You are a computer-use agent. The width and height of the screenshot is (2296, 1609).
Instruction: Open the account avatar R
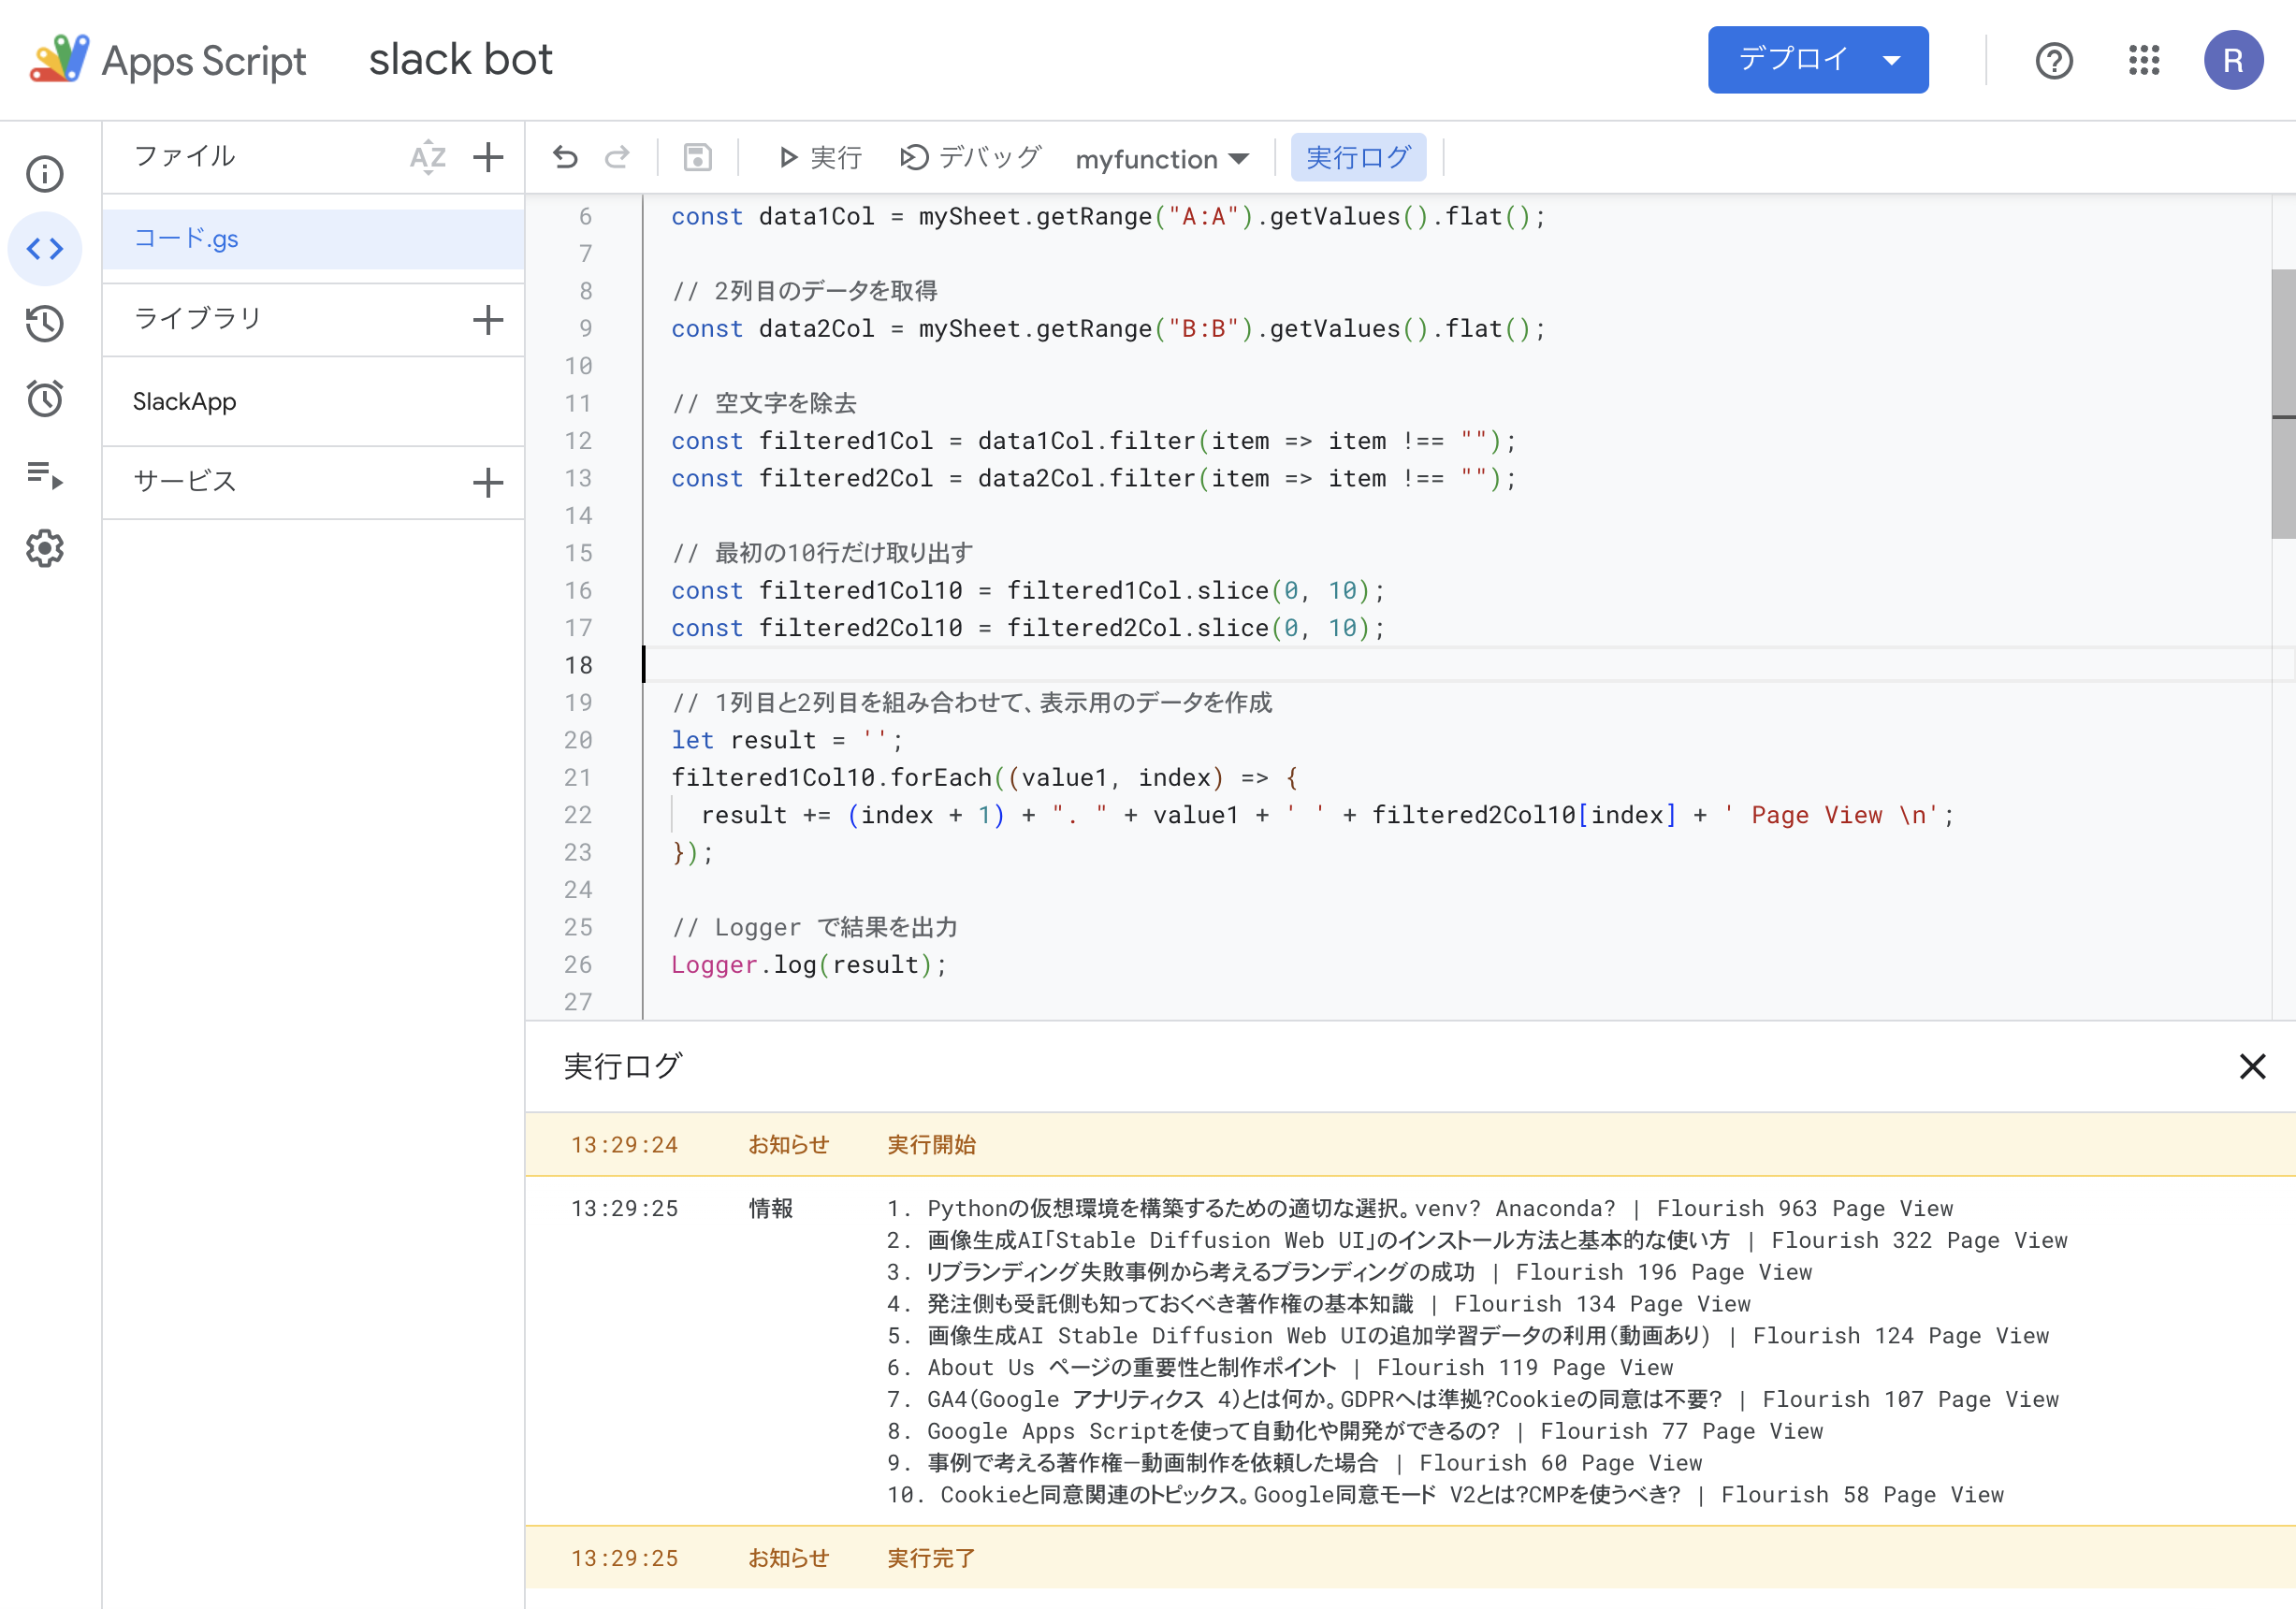pyautogui.click(x=2233, y=60)
